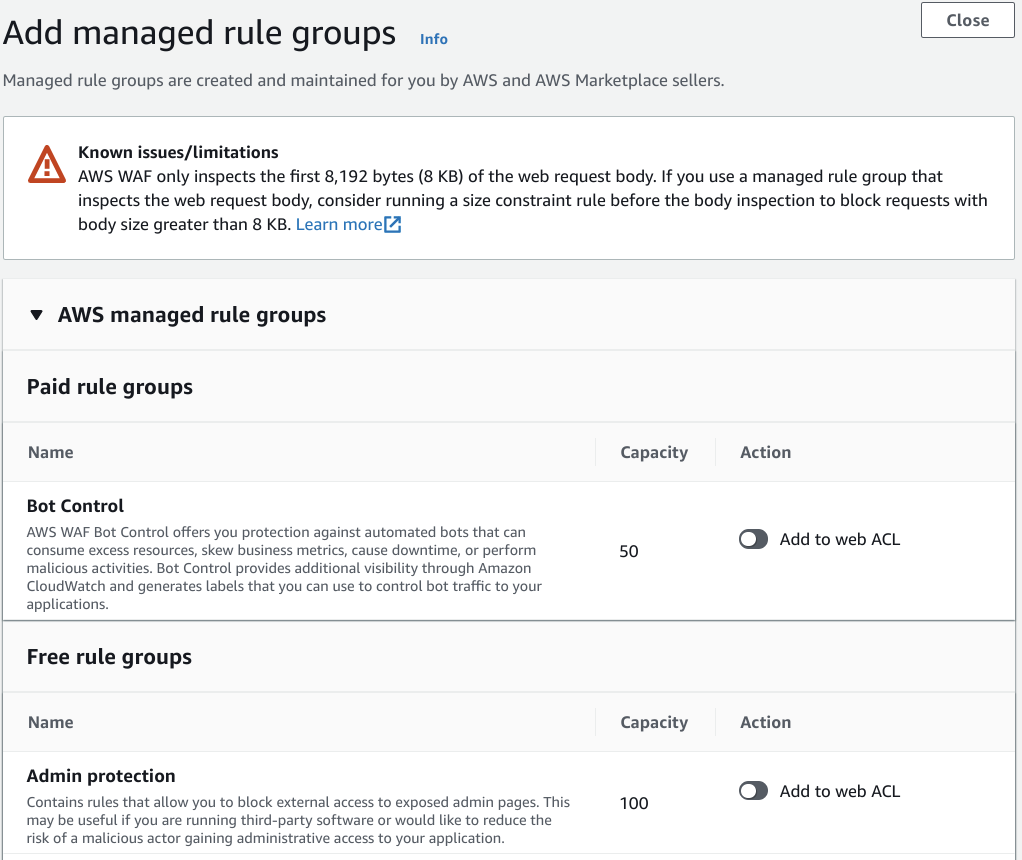Click the Bot Control rule group name
1022x860 pixels.
click(x=75, y=506)
